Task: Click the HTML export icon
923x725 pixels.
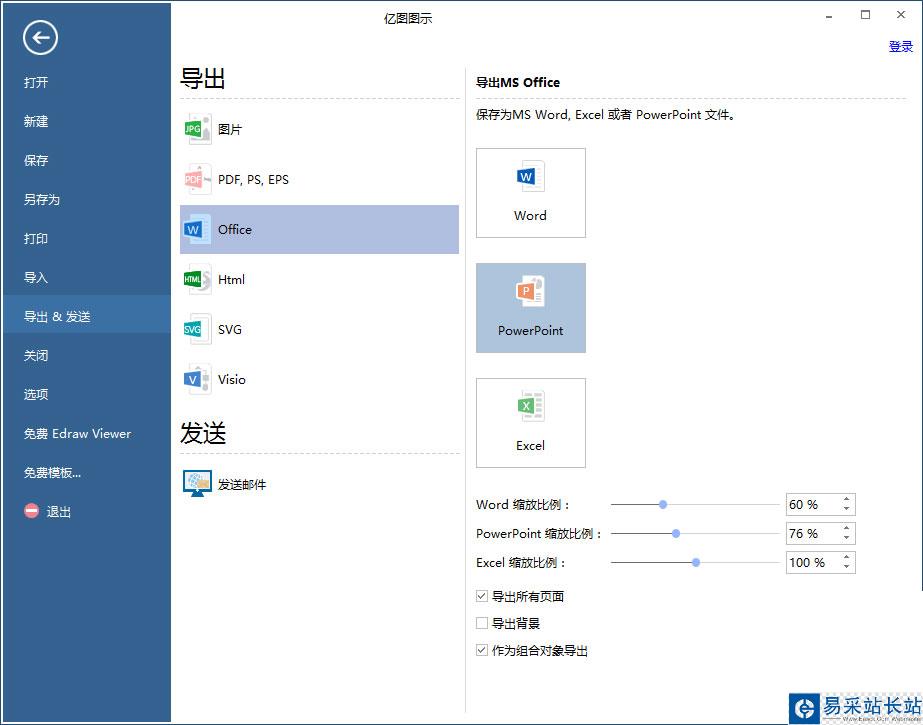Action: pos(197,280)
